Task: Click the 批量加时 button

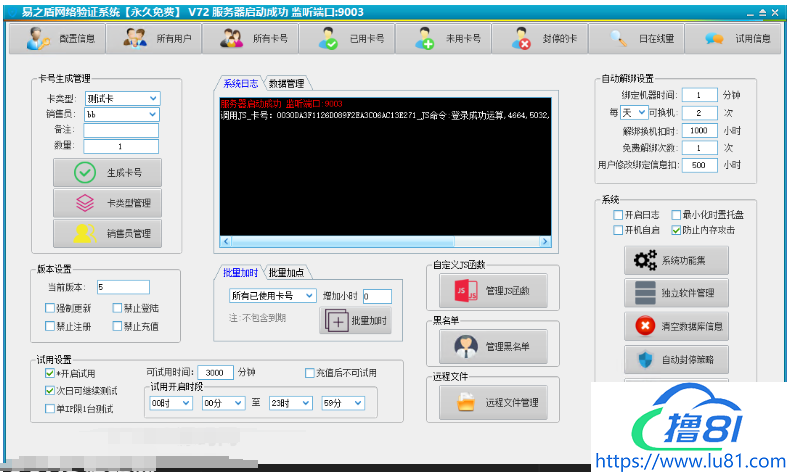Action: (x=355, y=320)
